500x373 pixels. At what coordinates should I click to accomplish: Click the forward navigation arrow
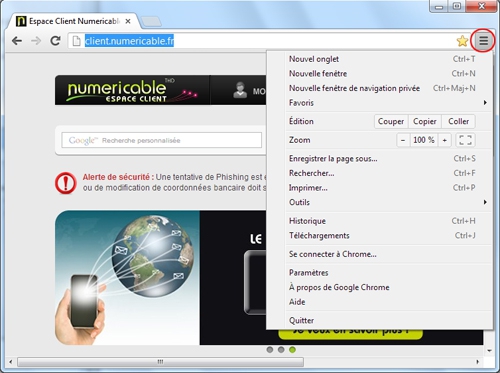pos(36,41)
